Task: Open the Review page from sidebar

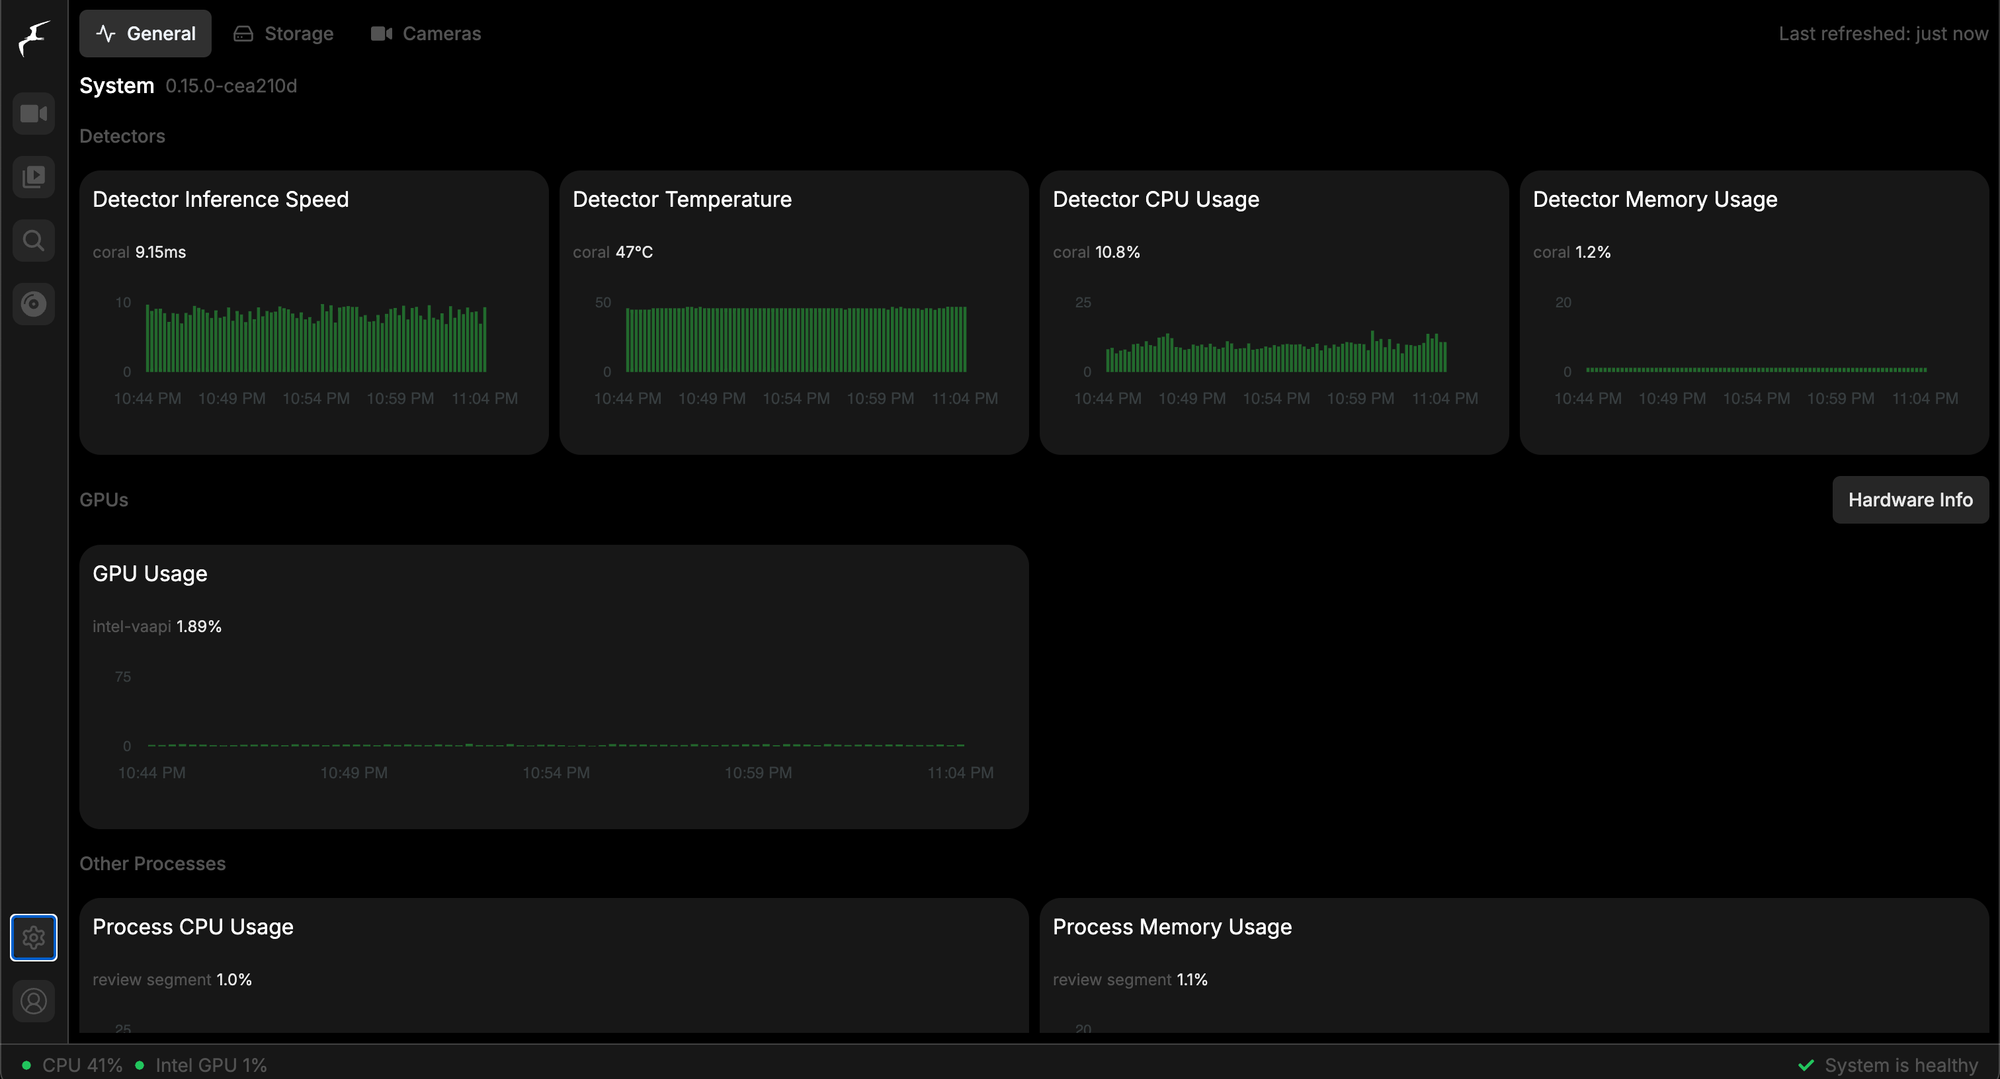Action: coord(34,177)
